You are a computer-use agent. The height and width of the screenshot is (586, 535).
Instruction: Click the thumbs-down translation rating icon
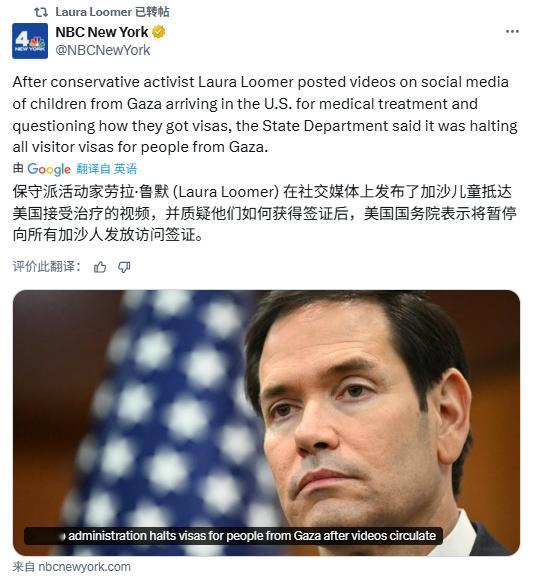click(x=124, y=267)
